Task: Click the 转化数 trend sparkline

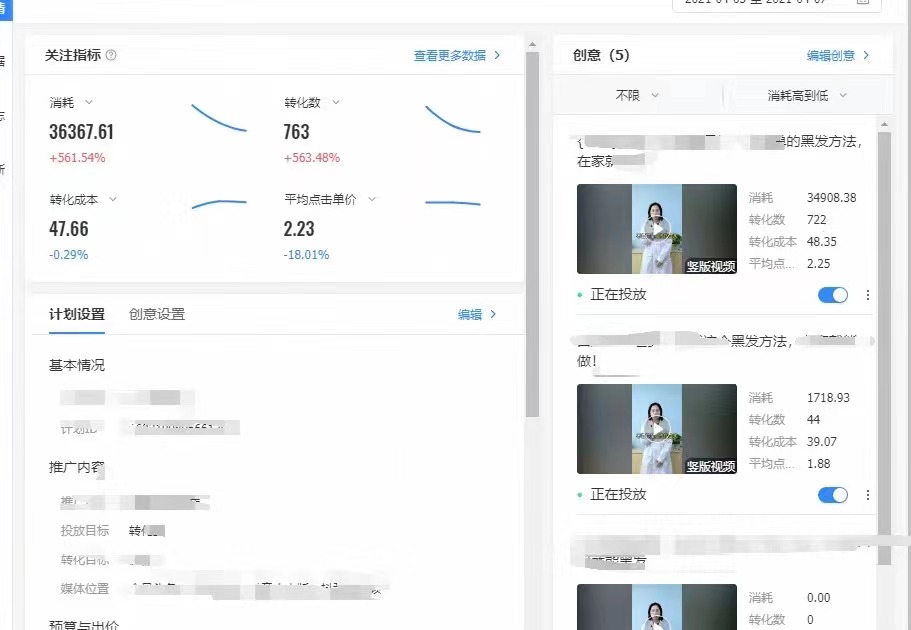Action: click(453, 120)
